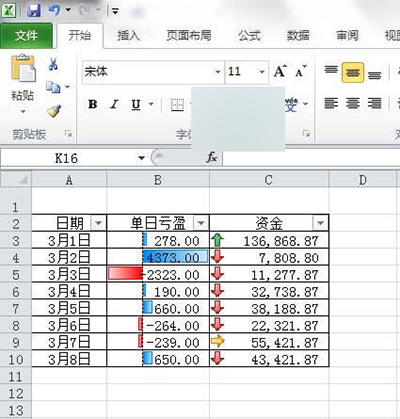The height and width of the screenshot is (419, 400).
Task: Click the 粘贴 paste icon
Action: 23,69
